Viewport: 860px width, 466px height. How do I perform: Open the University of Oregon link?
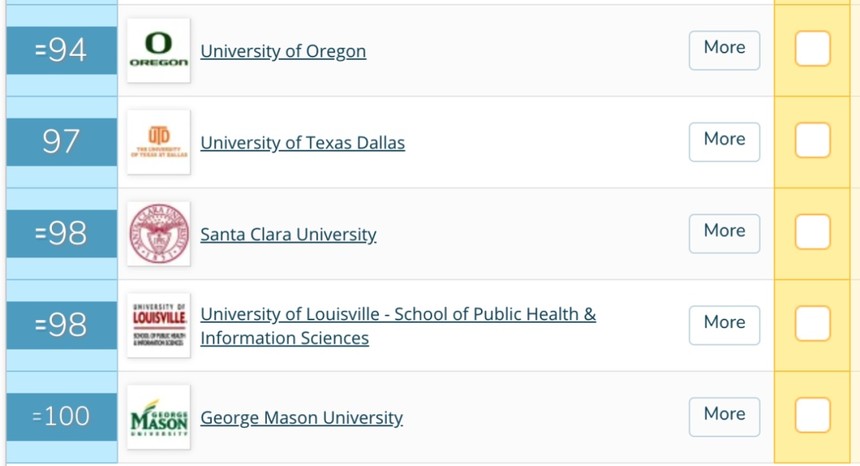(283, 52)
